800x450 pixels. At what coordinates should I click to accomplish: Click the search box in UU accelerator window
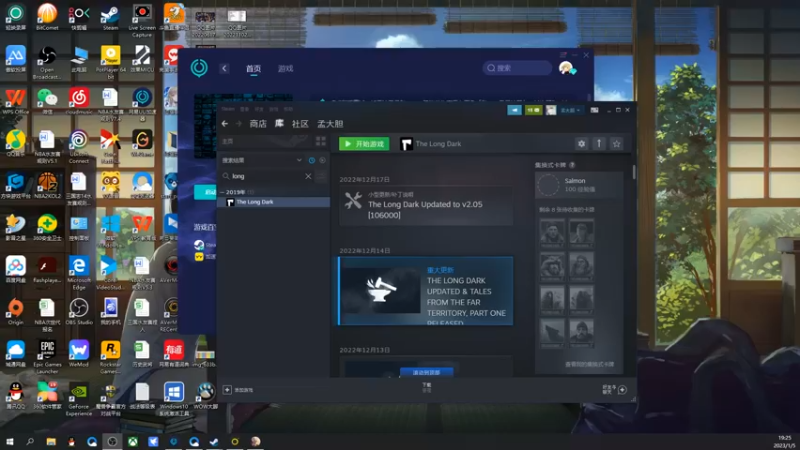click(517, 68)
